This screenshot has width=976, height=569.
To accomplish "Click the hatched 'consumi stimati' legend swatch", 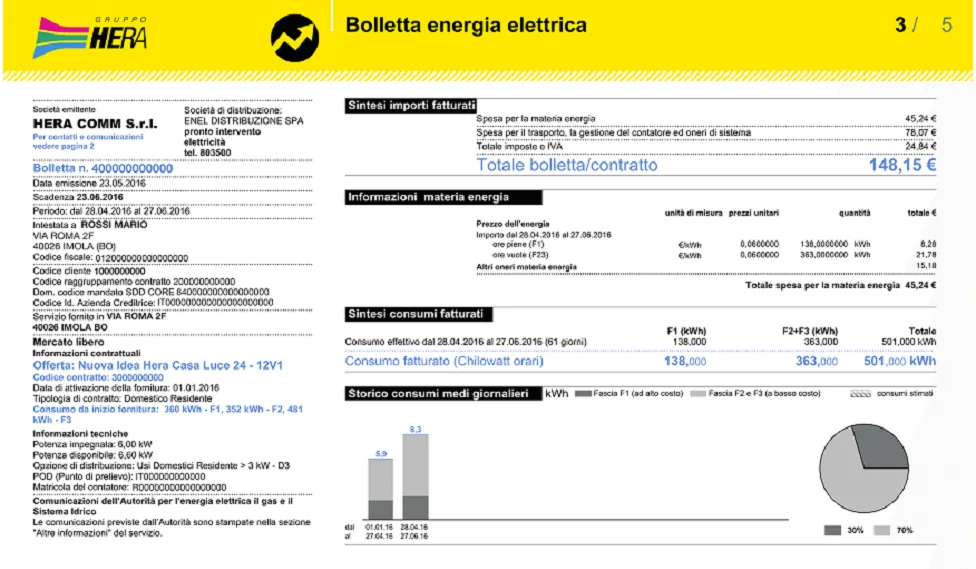I will (x=860, y=393).
